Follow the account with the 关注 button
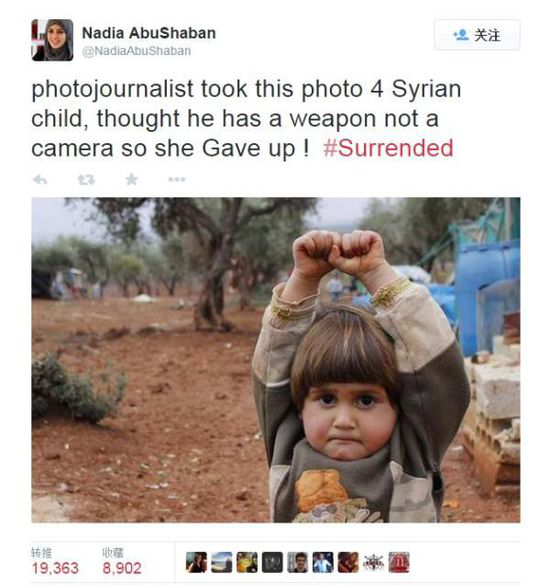Image resolution: width=550 pixels, height=585 pixels. (477, 35)
